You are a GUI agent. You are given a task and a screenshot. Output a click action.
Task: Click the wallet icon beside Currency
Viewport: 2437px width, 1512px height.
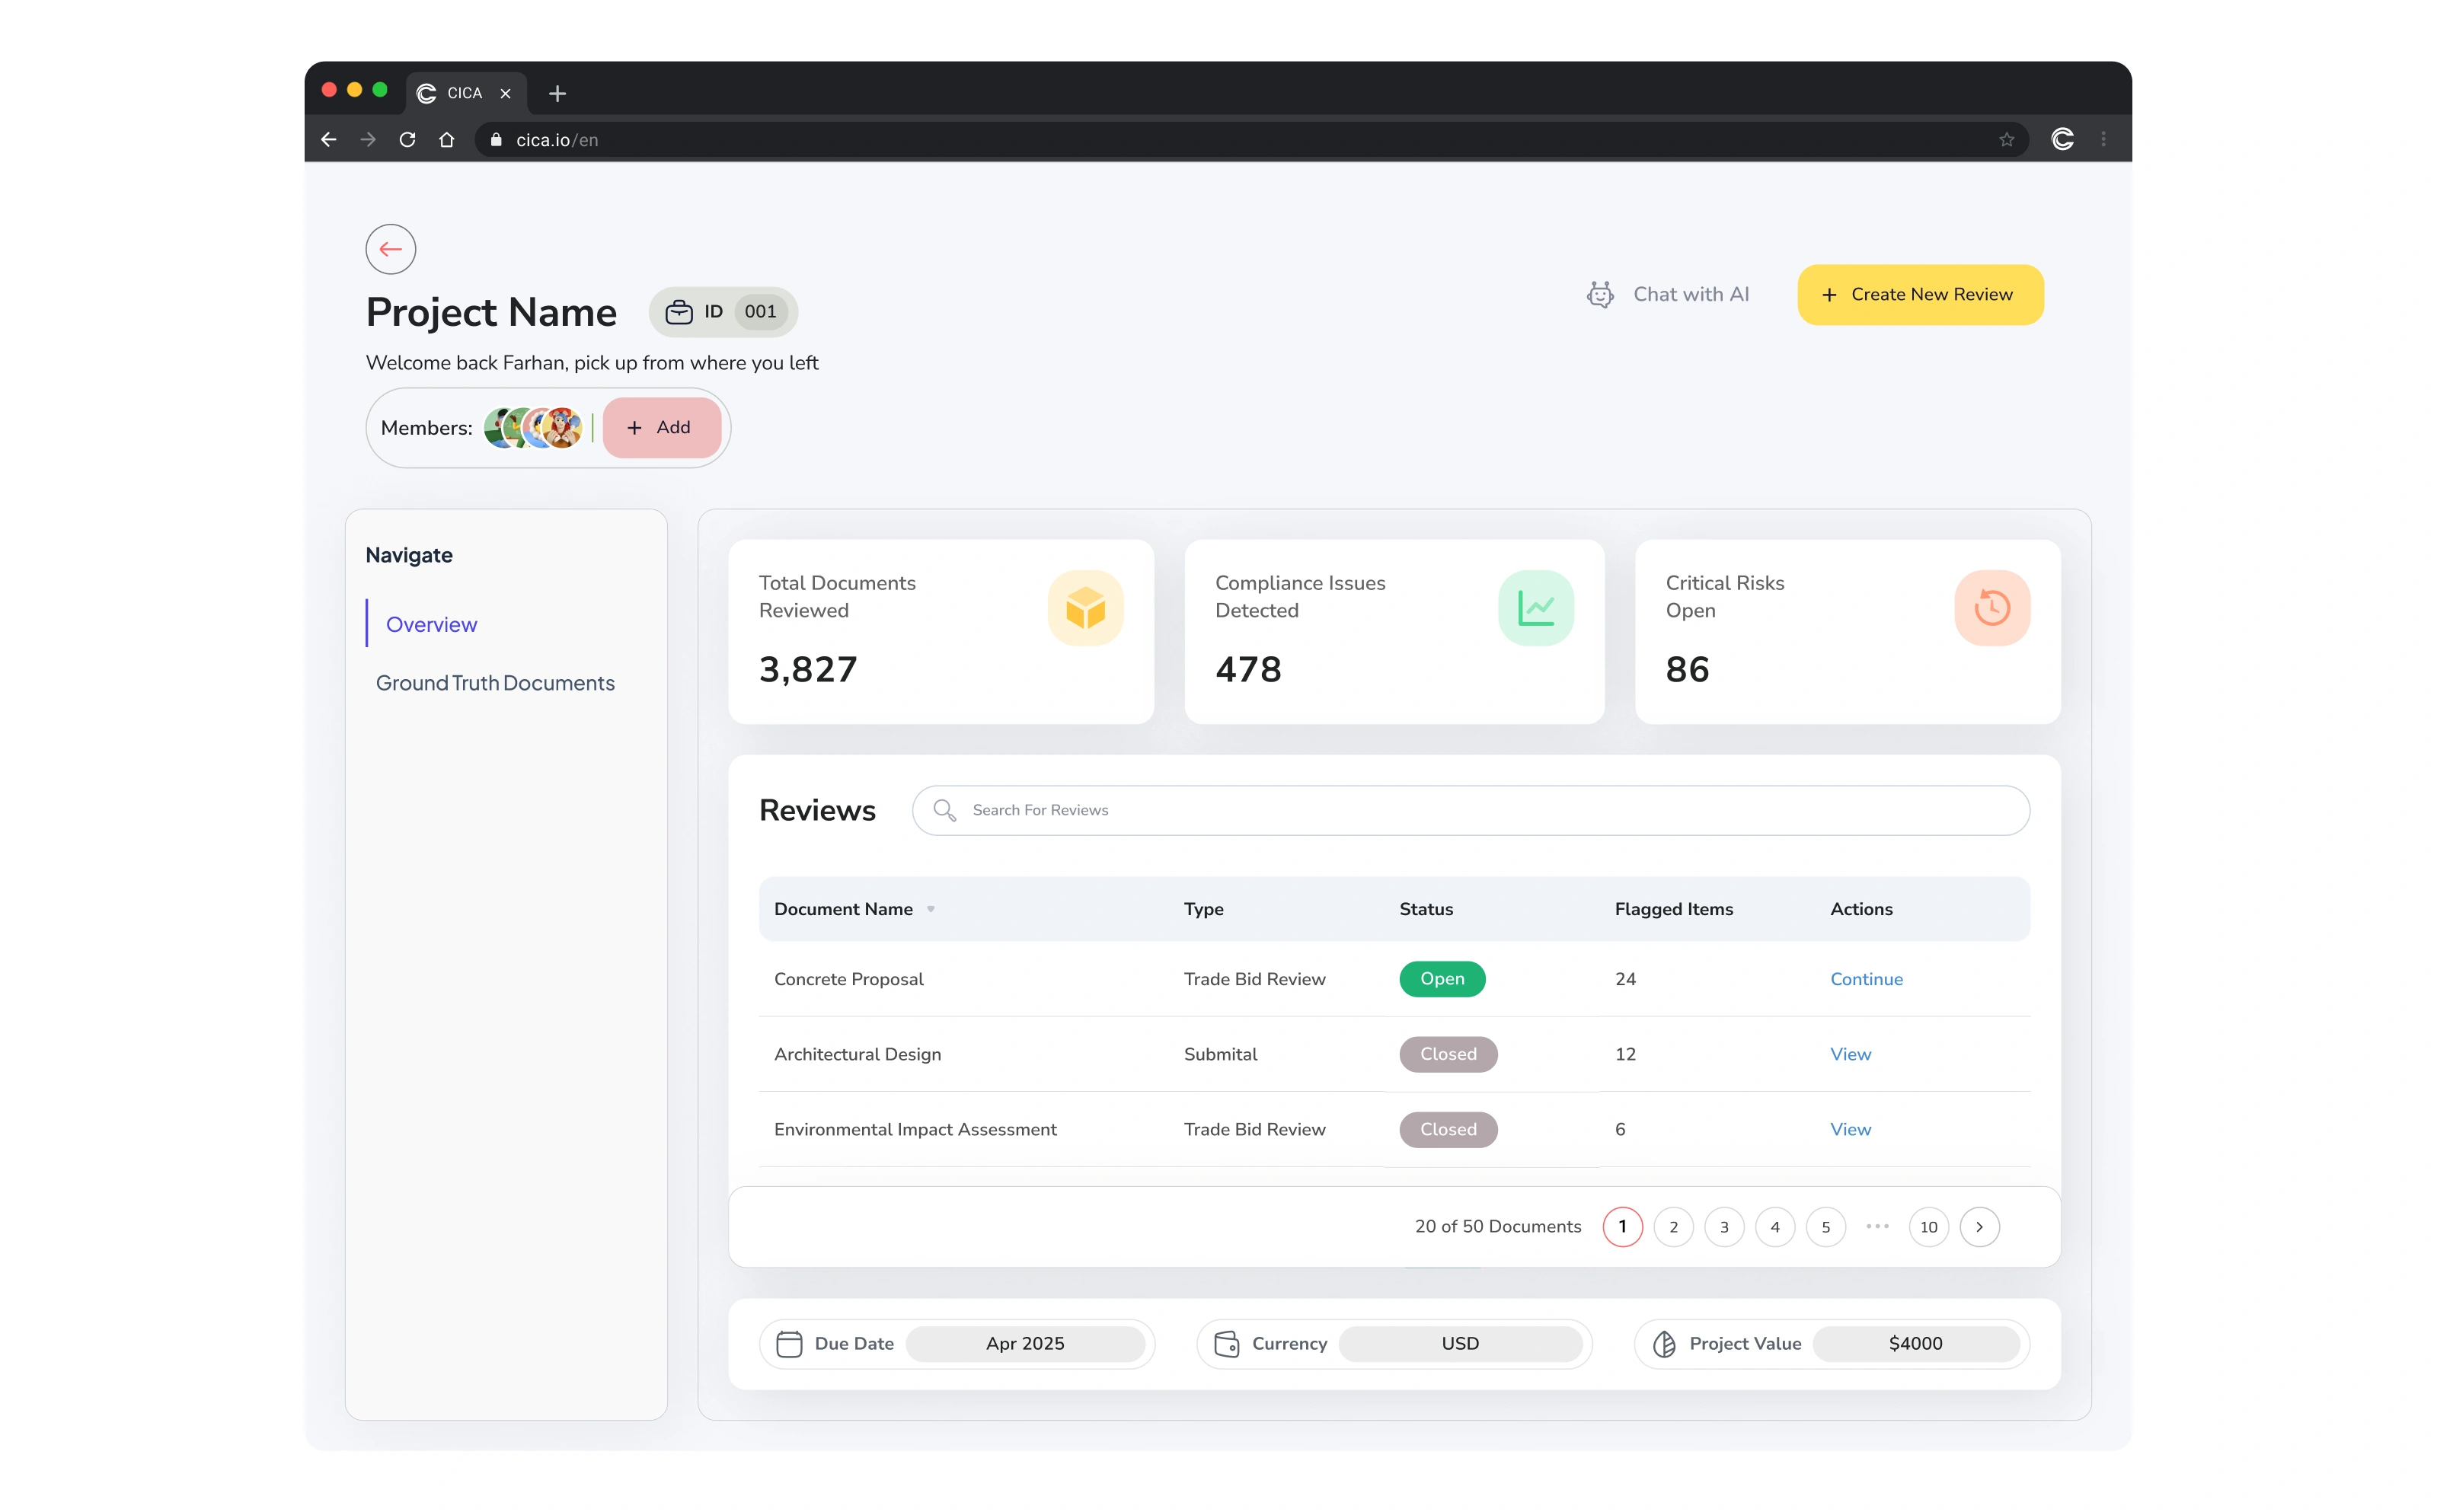(x=1226, y=1343)
